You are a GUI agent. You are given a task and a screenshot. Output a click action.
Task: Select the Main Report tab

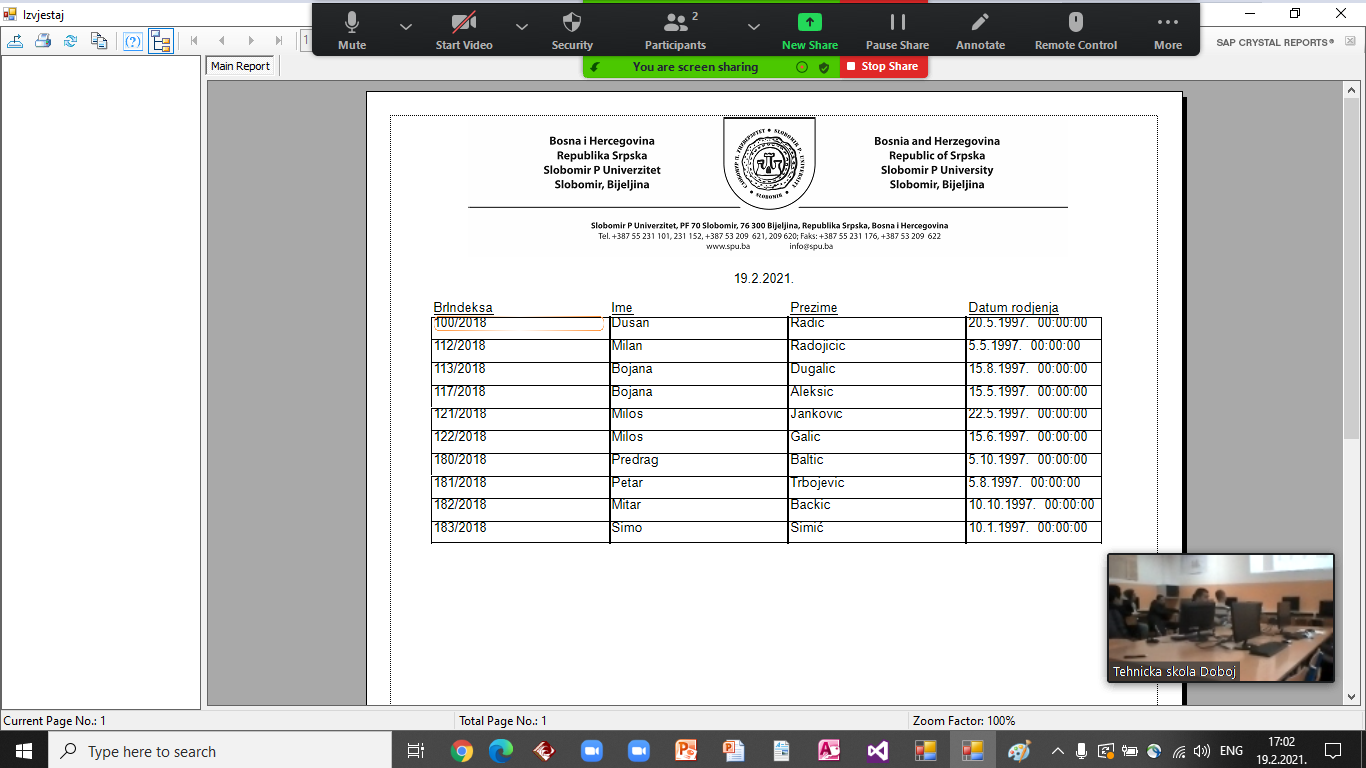(x=240, y=66)
